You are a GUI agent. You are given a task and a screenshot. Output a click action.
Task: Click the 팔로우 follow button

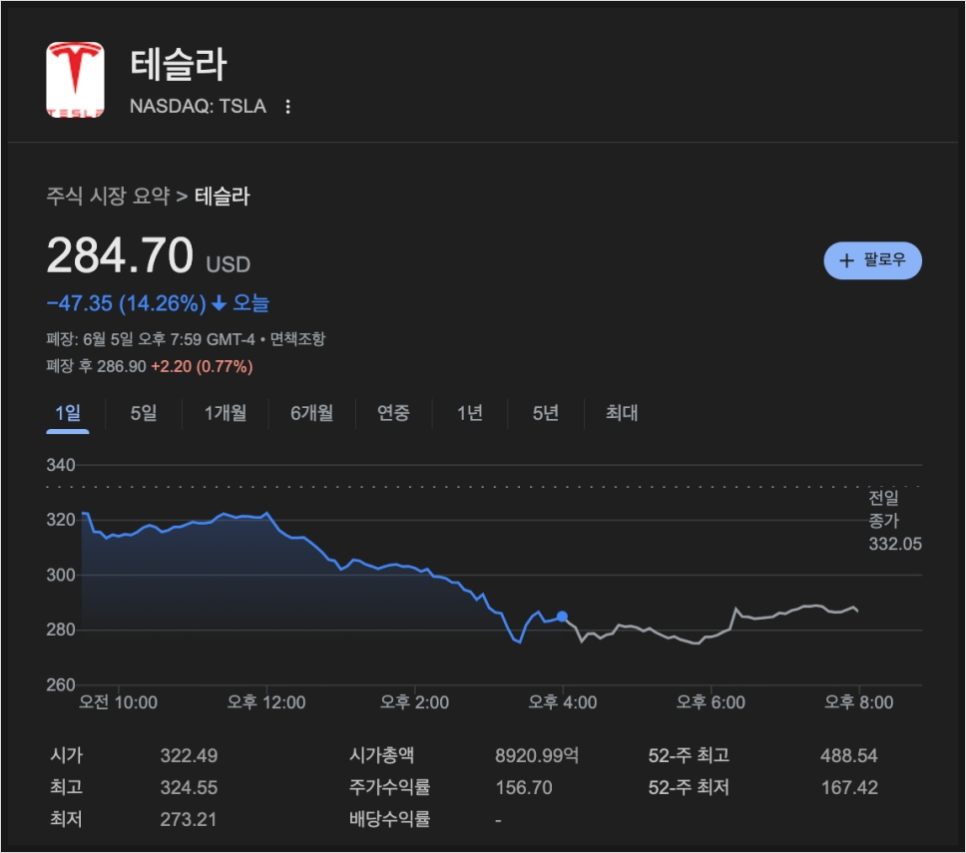[x=872, y=260]
